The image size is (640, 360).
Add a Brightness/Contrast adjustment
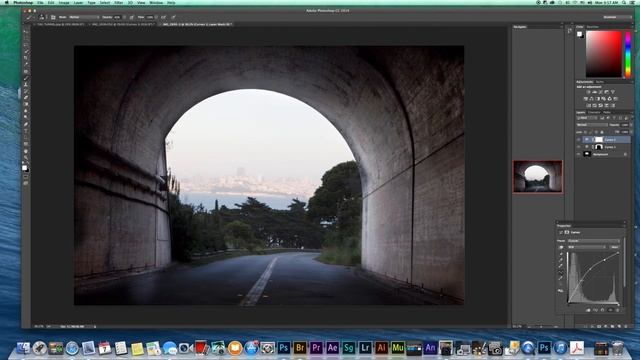[589, 92]
